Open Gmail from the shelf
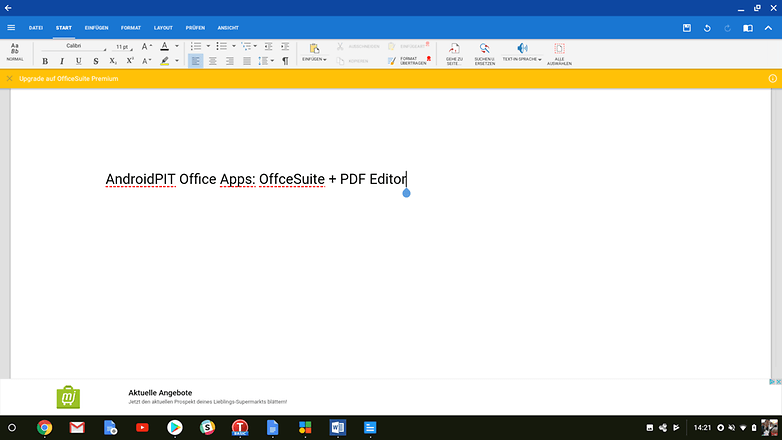The width and height of the screenshot is (782, 440). [x=77, y=428]
